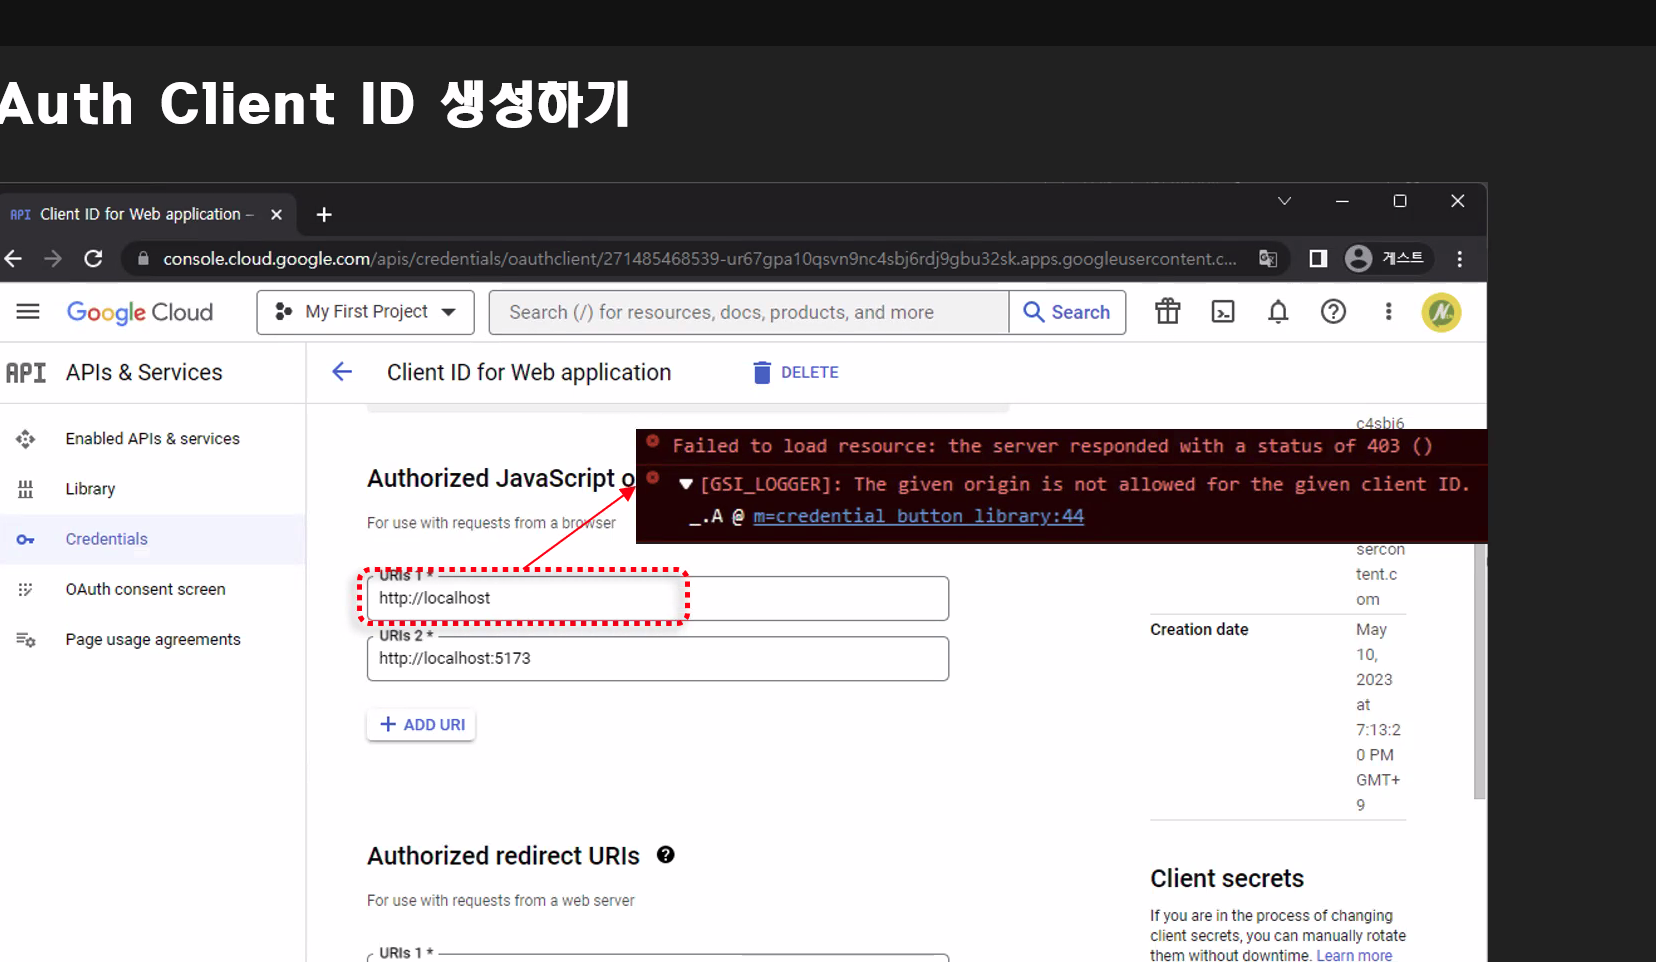Image resolution: width=1656 pixels, height=962 pixels.
Task: Click the account avatar
Action: pos(1441,313)
